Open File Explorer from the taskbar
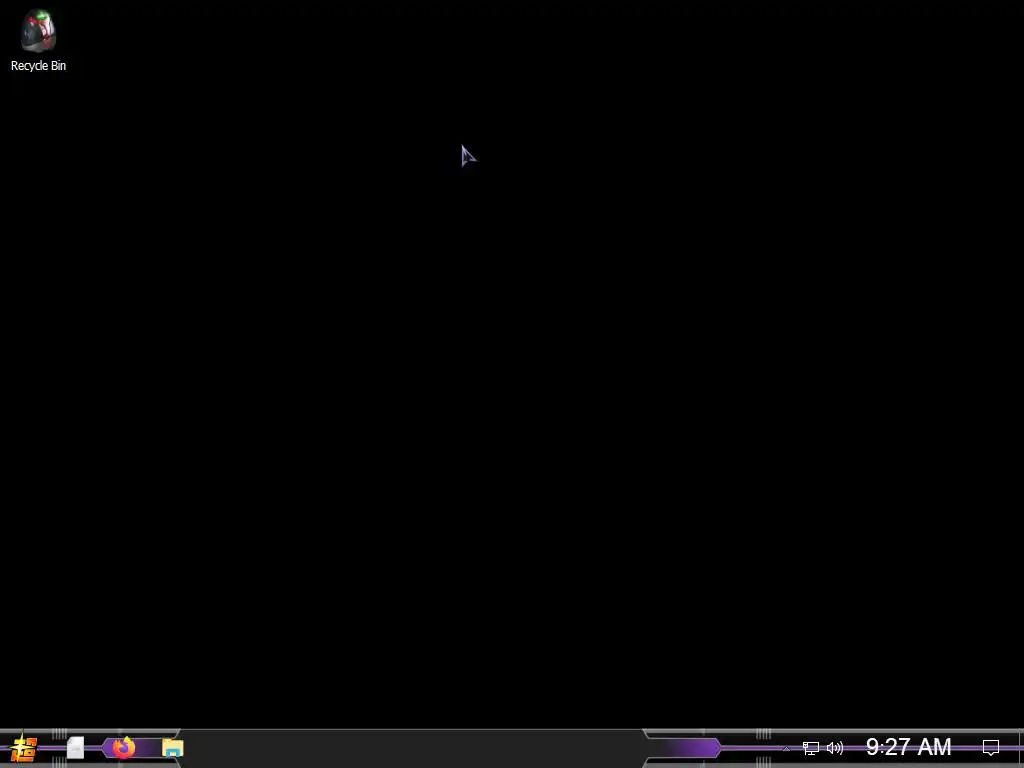This screenshot has height=768, width=1024. coord(172,748)
